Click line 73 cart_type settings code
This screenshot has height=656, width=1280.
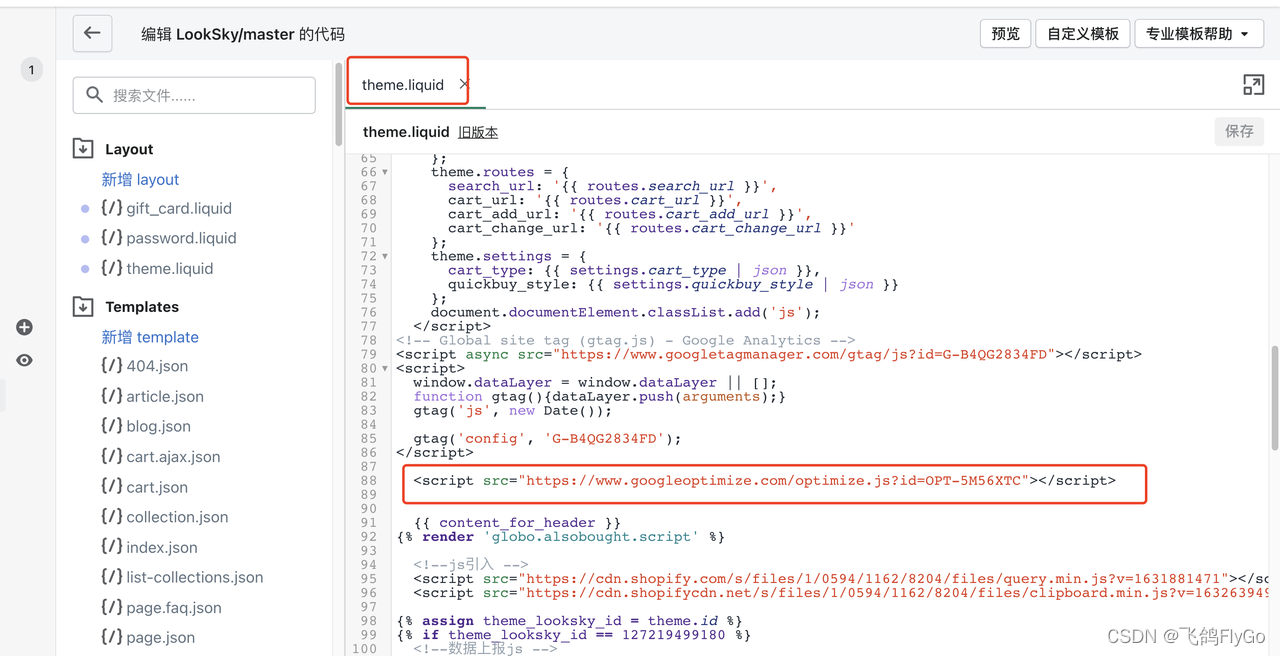click(634, 270)
